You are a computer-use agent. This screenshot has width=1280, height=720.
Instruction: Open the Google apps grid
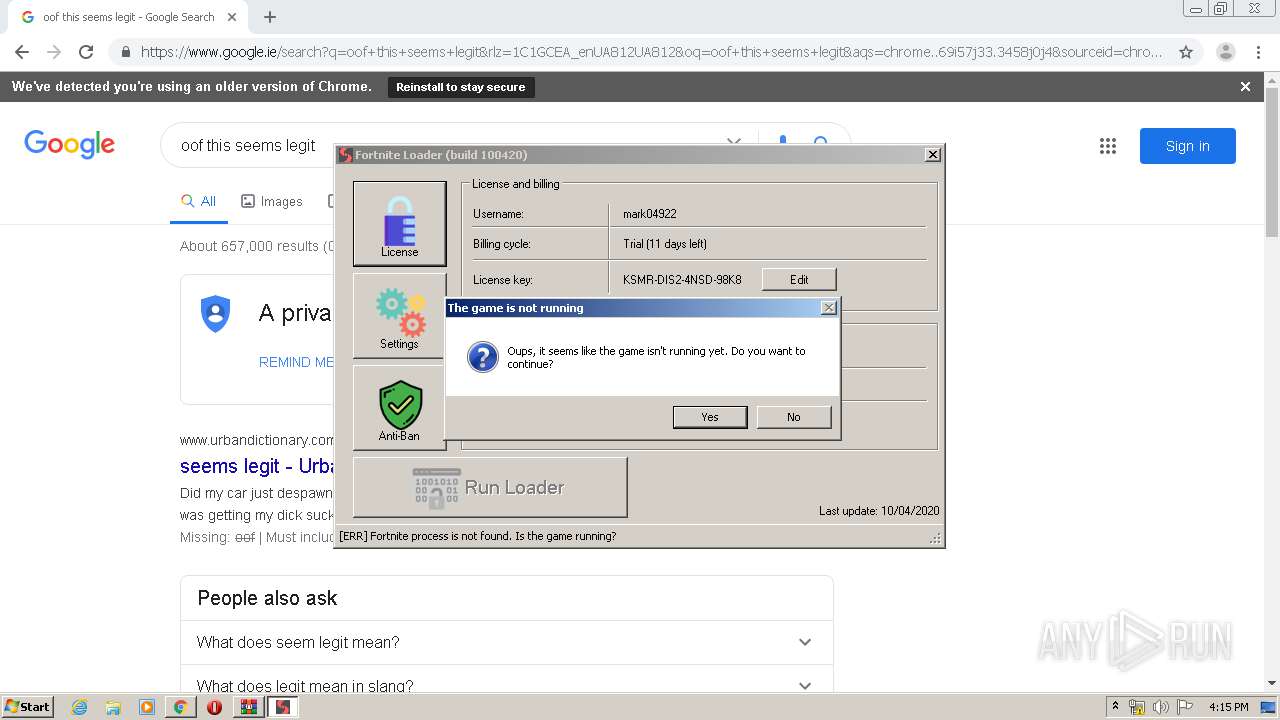tap(1107, 146)
